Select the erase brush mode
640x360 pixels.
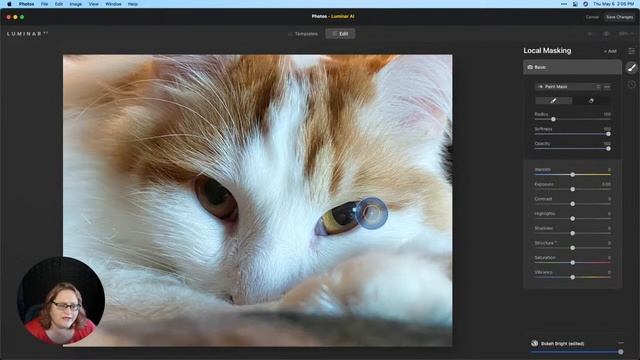[x=591, y=100]
